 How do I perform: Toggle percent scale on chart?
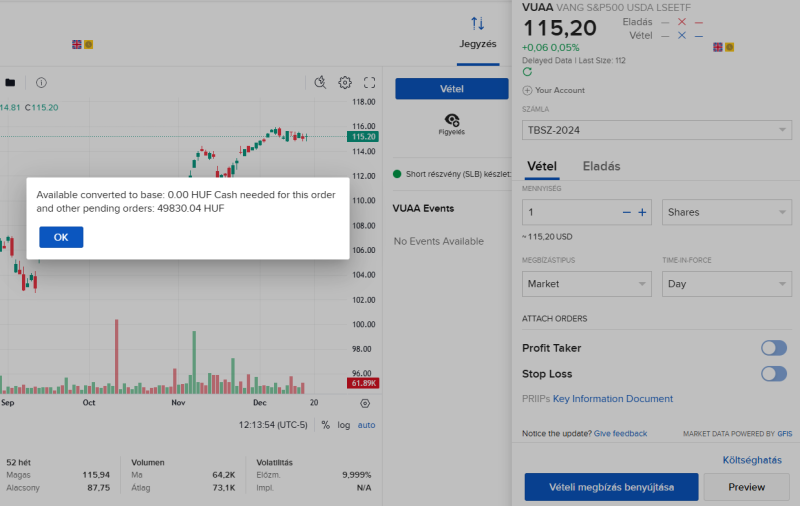pyautogui.click(x=326, y=425)
